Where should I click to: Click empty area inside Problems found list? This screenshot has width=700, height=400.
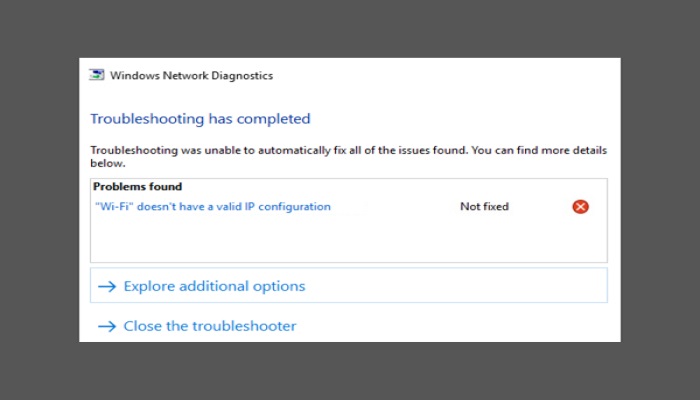348,239
